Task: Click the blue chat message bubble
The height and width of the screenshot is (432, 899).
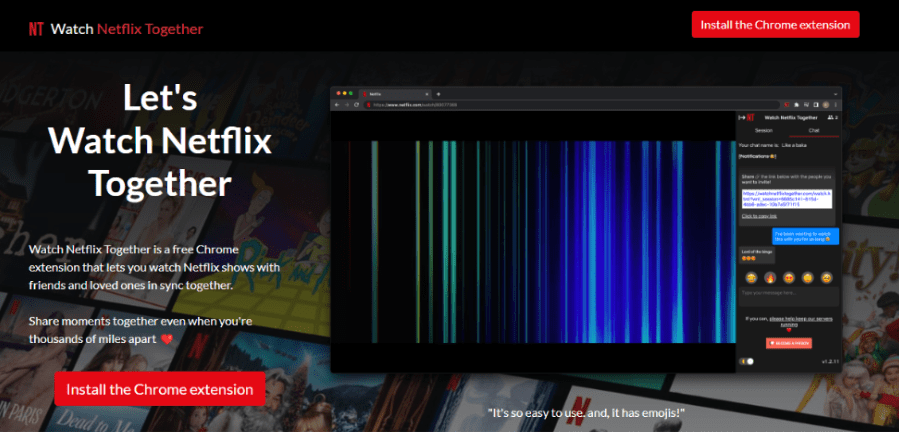Action: click(805, 236)
